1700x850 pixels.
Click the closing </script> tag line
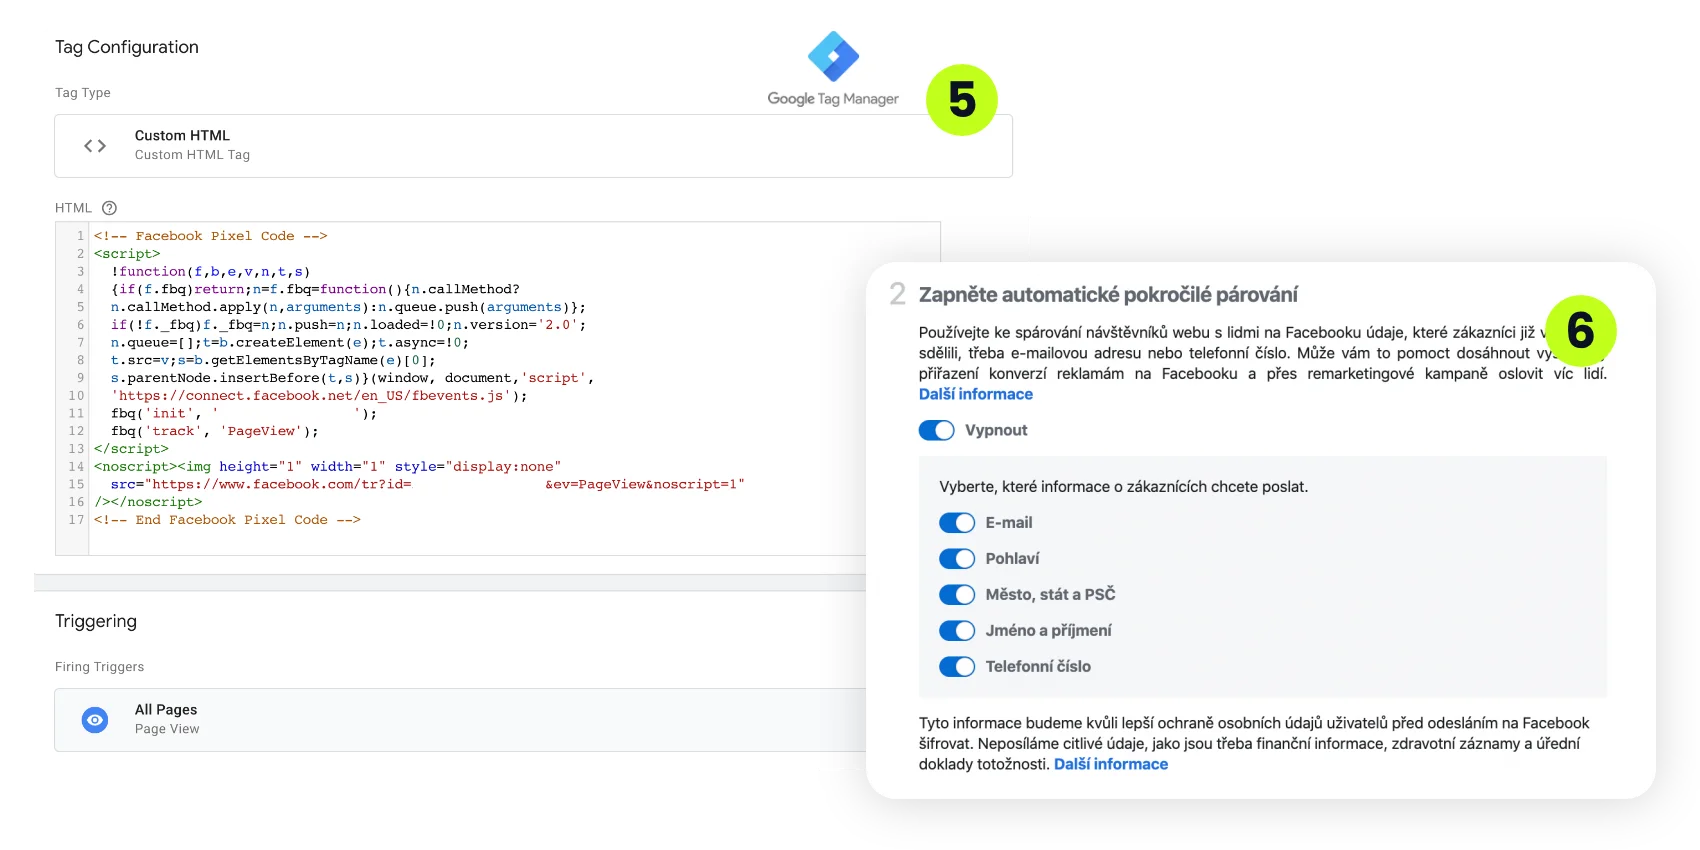click(x=131, y=449)
